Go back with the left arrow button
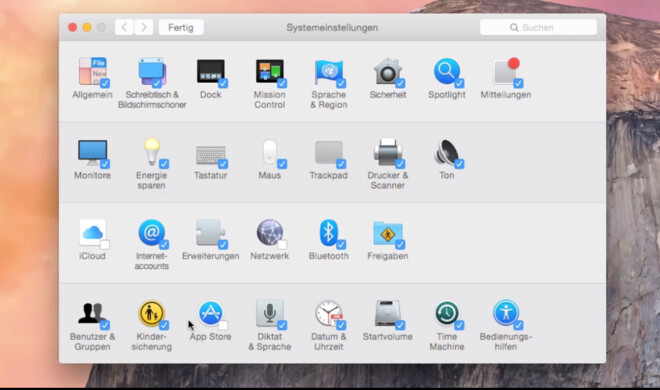 click(x=124, y=27)
